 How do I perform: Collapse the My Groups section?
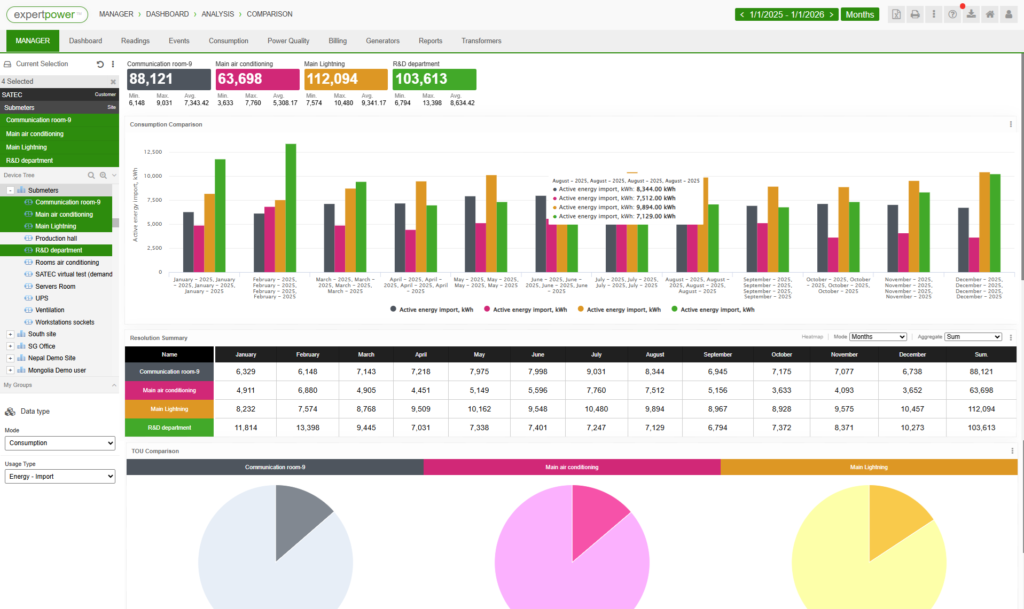click(x=114, y=385)
